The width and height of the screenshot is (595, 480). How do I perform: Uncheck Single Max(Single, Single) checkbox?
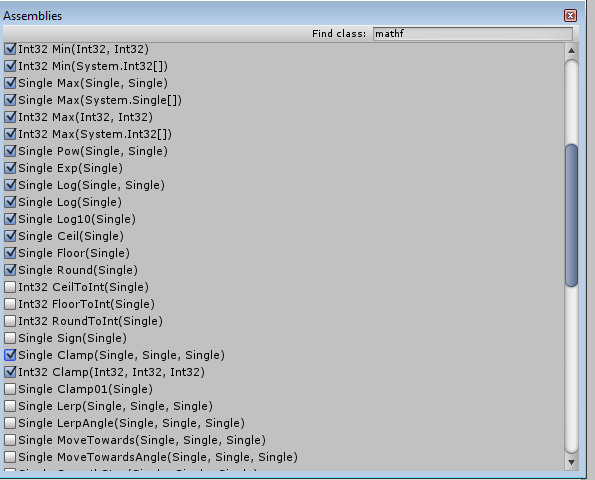tap(10, 83)
